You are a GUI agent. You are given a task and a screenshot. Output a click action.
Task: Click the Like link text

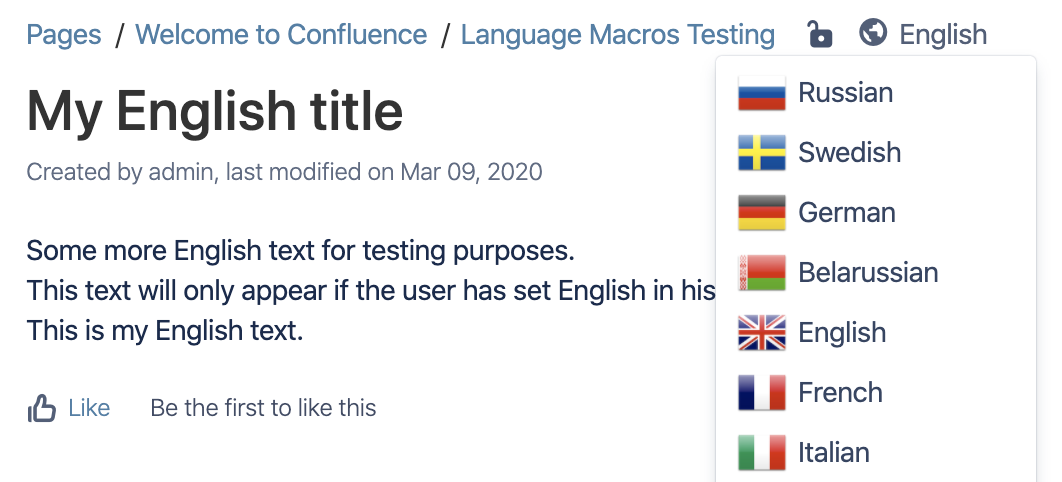tap(89, 408)
